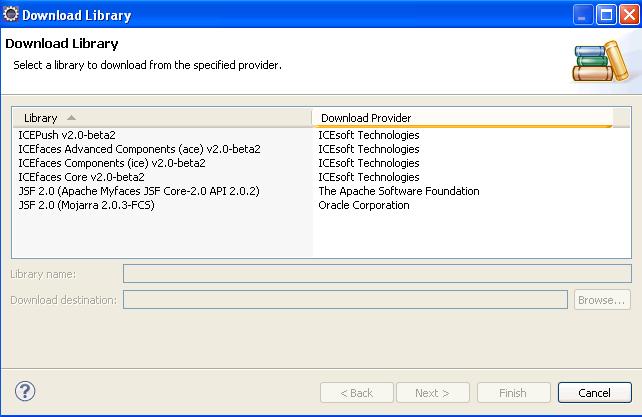Click the Eclipse gear icon in title bar
Screen dimensions: 642x417
11,14
